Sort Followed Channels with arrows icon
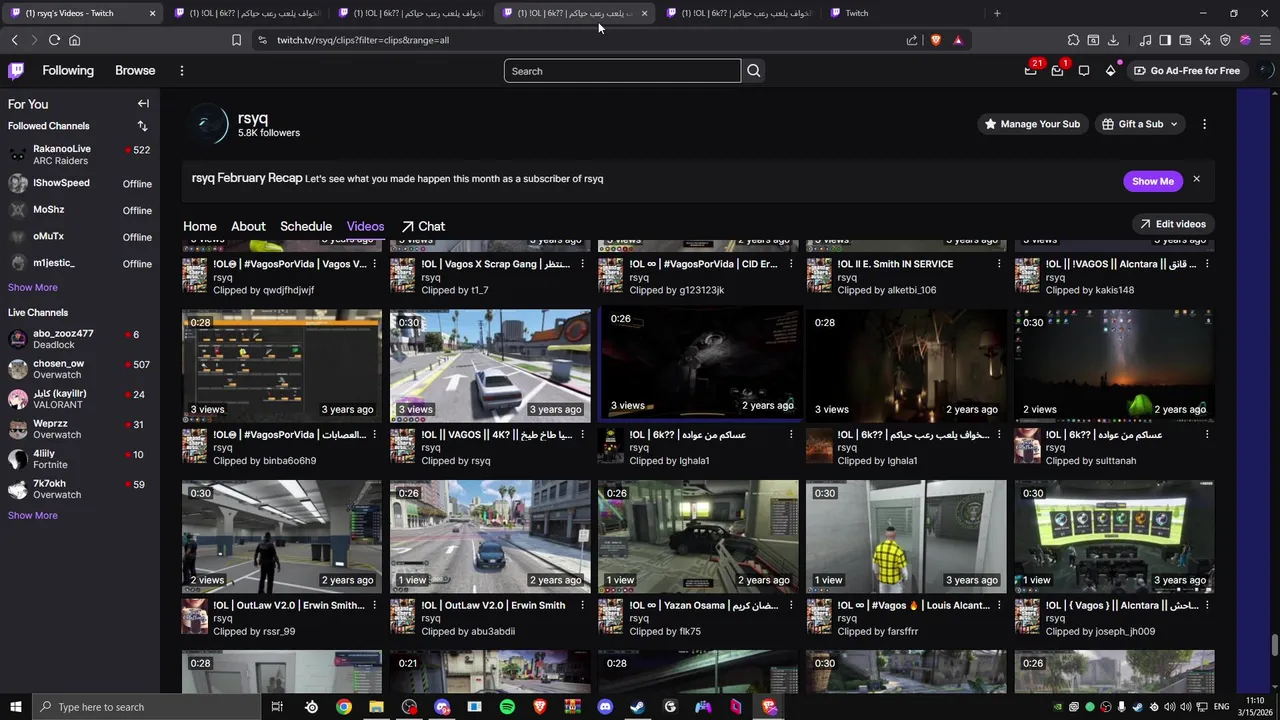 [x=142, y=126]
